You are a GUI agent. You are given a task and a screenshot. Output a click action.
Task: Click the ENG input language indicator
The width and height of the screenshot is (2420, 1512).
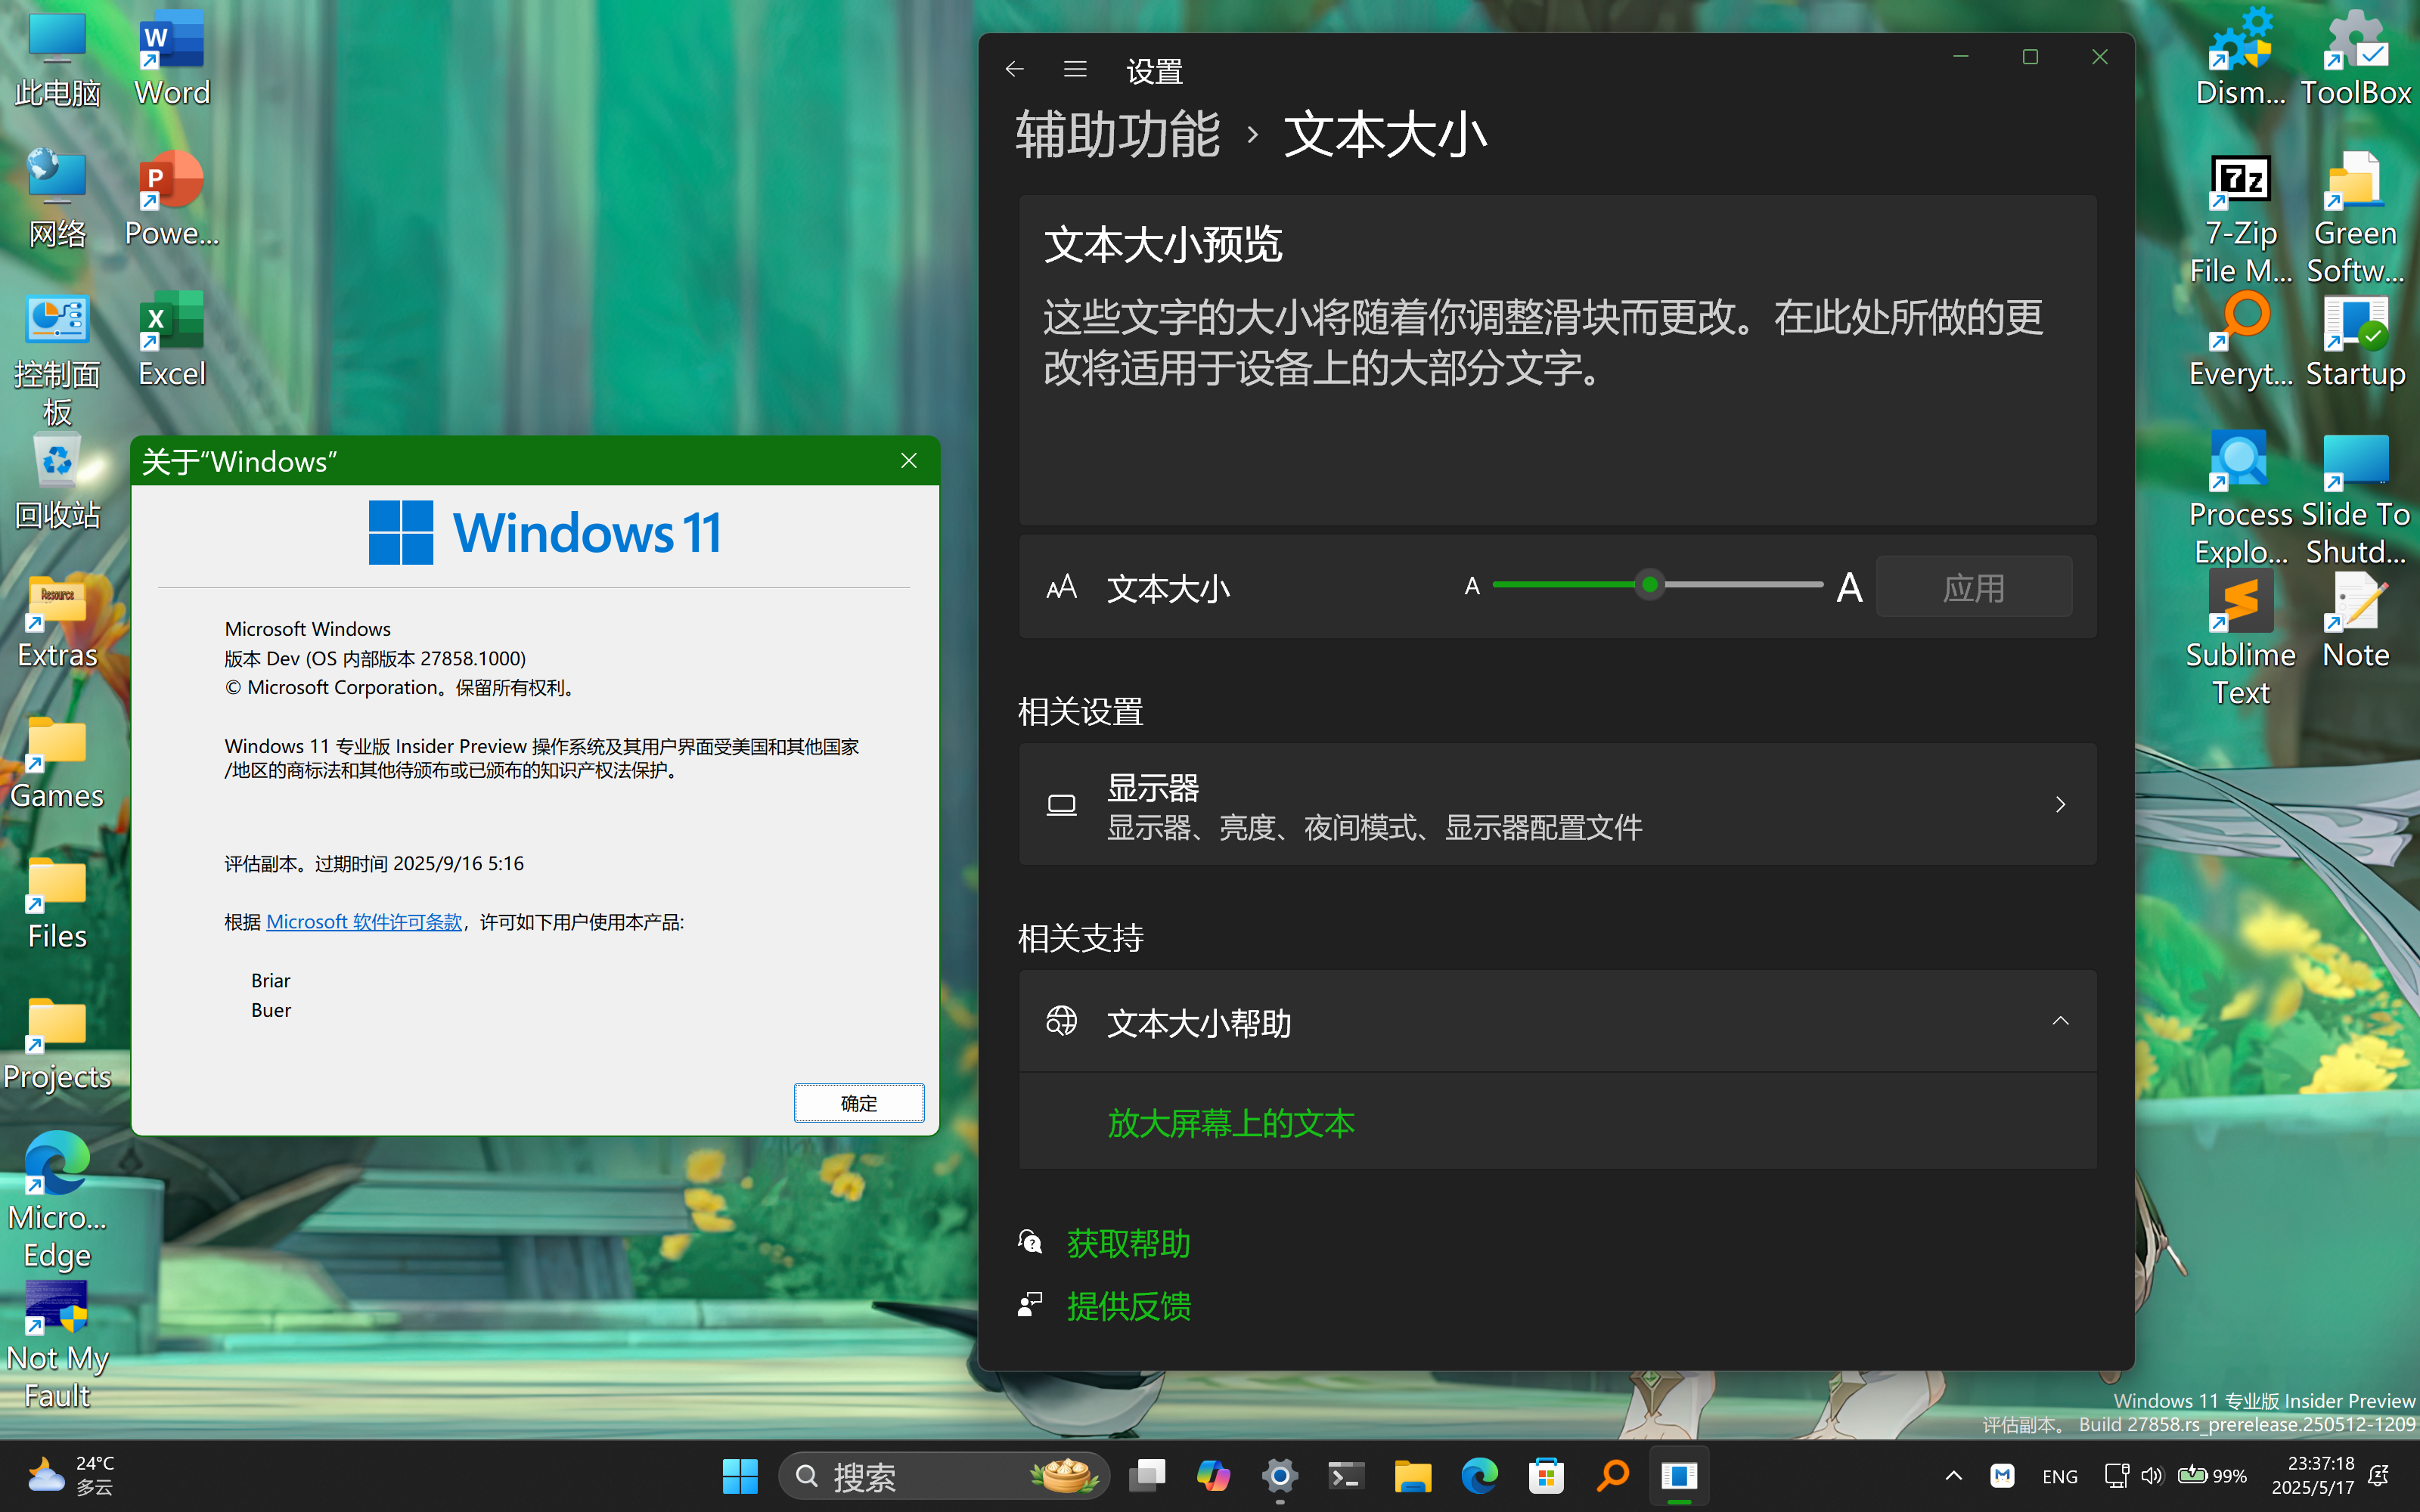[x=2059, y=1476]
